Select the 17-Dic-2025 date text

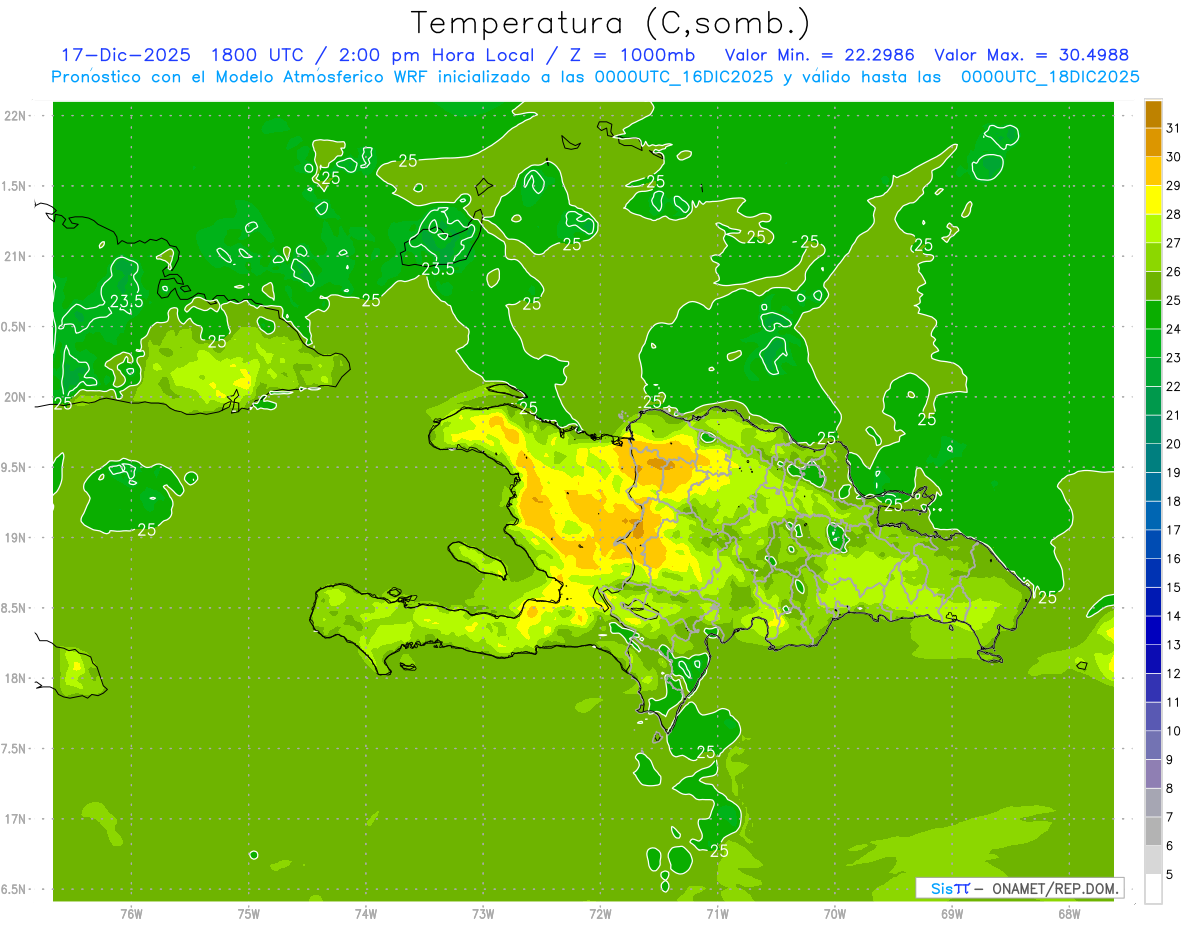click(126, 55)
